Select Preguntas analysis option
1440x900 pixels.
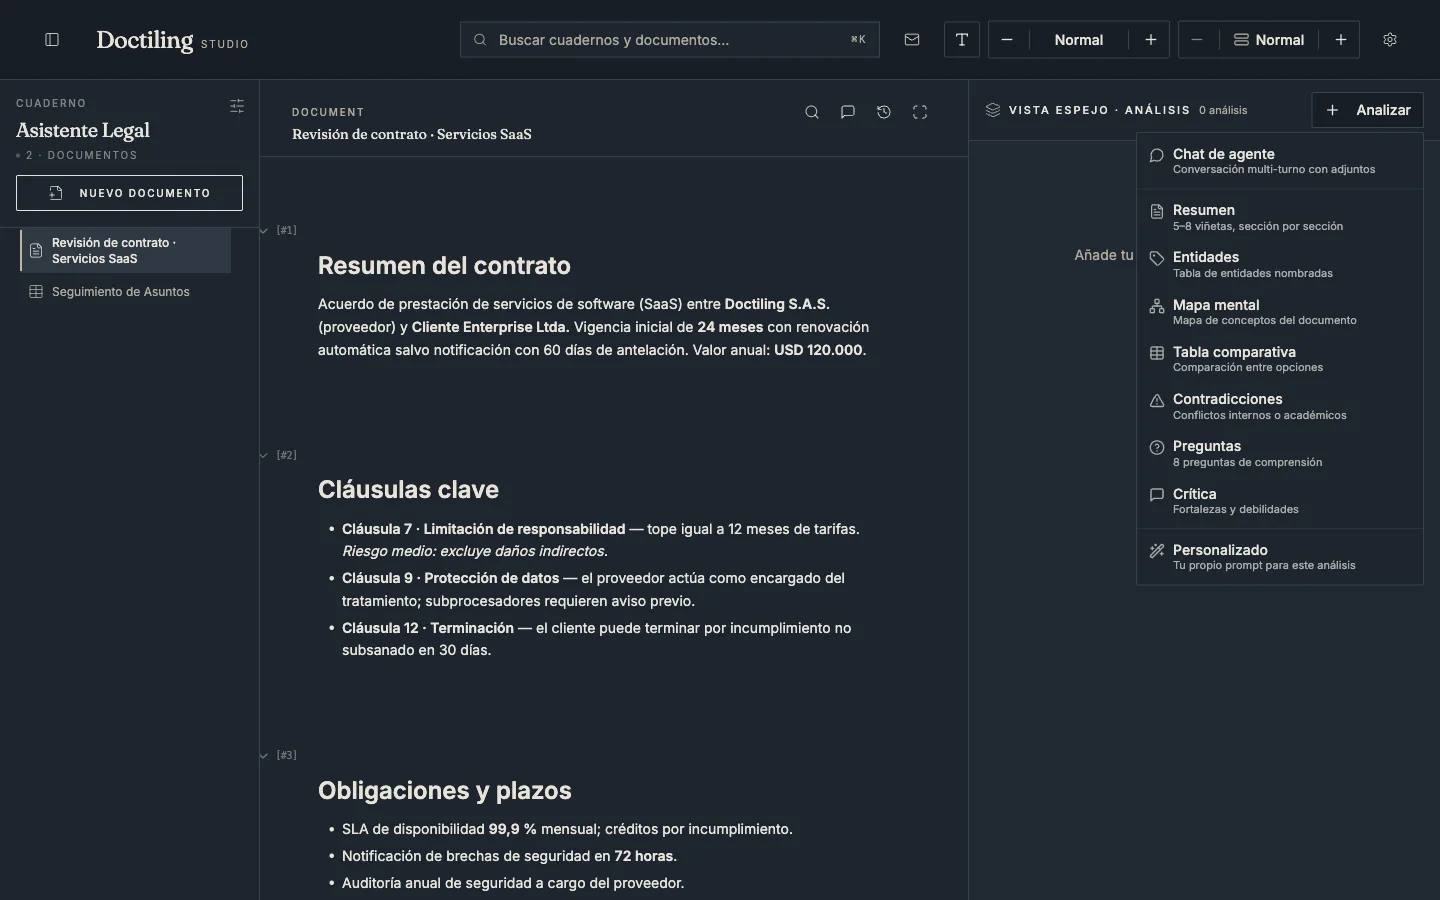tap(1280, 453)
